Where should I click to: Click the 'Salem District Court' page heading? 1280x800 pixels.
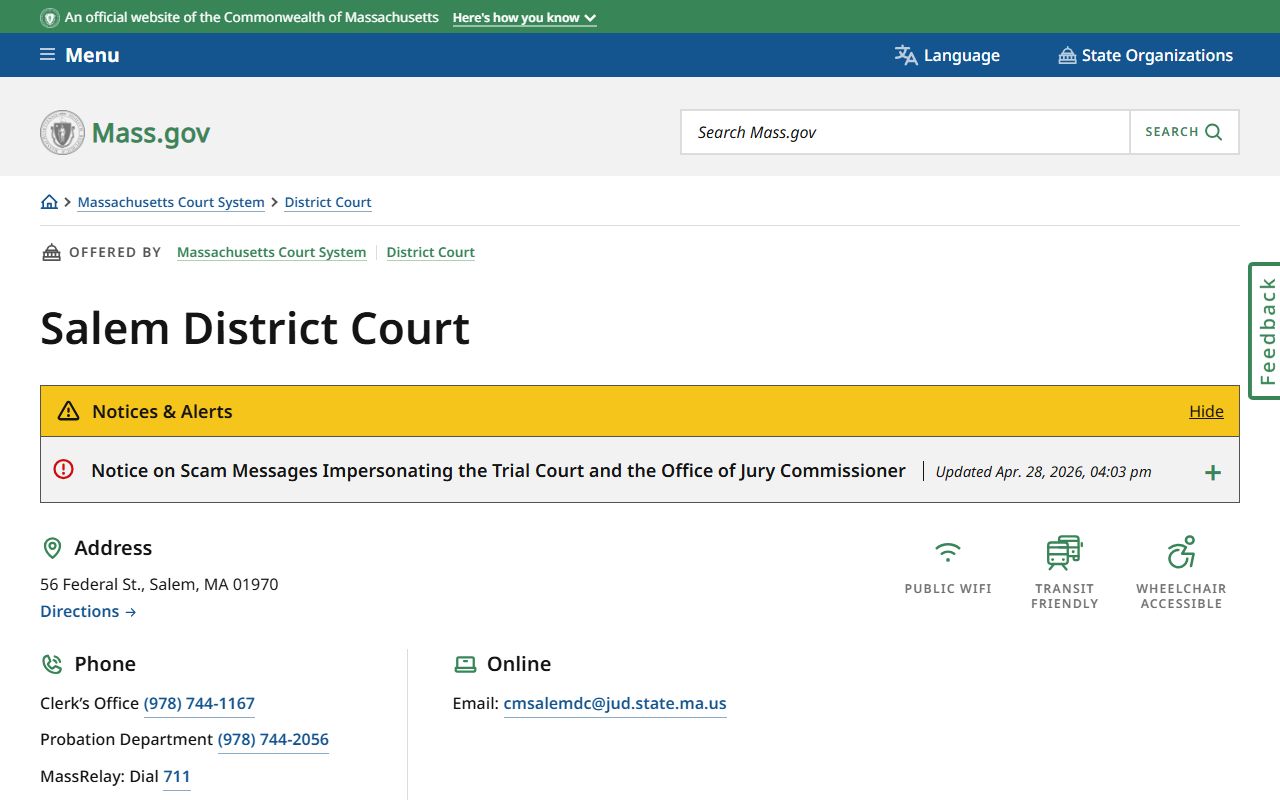click(255, 328)
